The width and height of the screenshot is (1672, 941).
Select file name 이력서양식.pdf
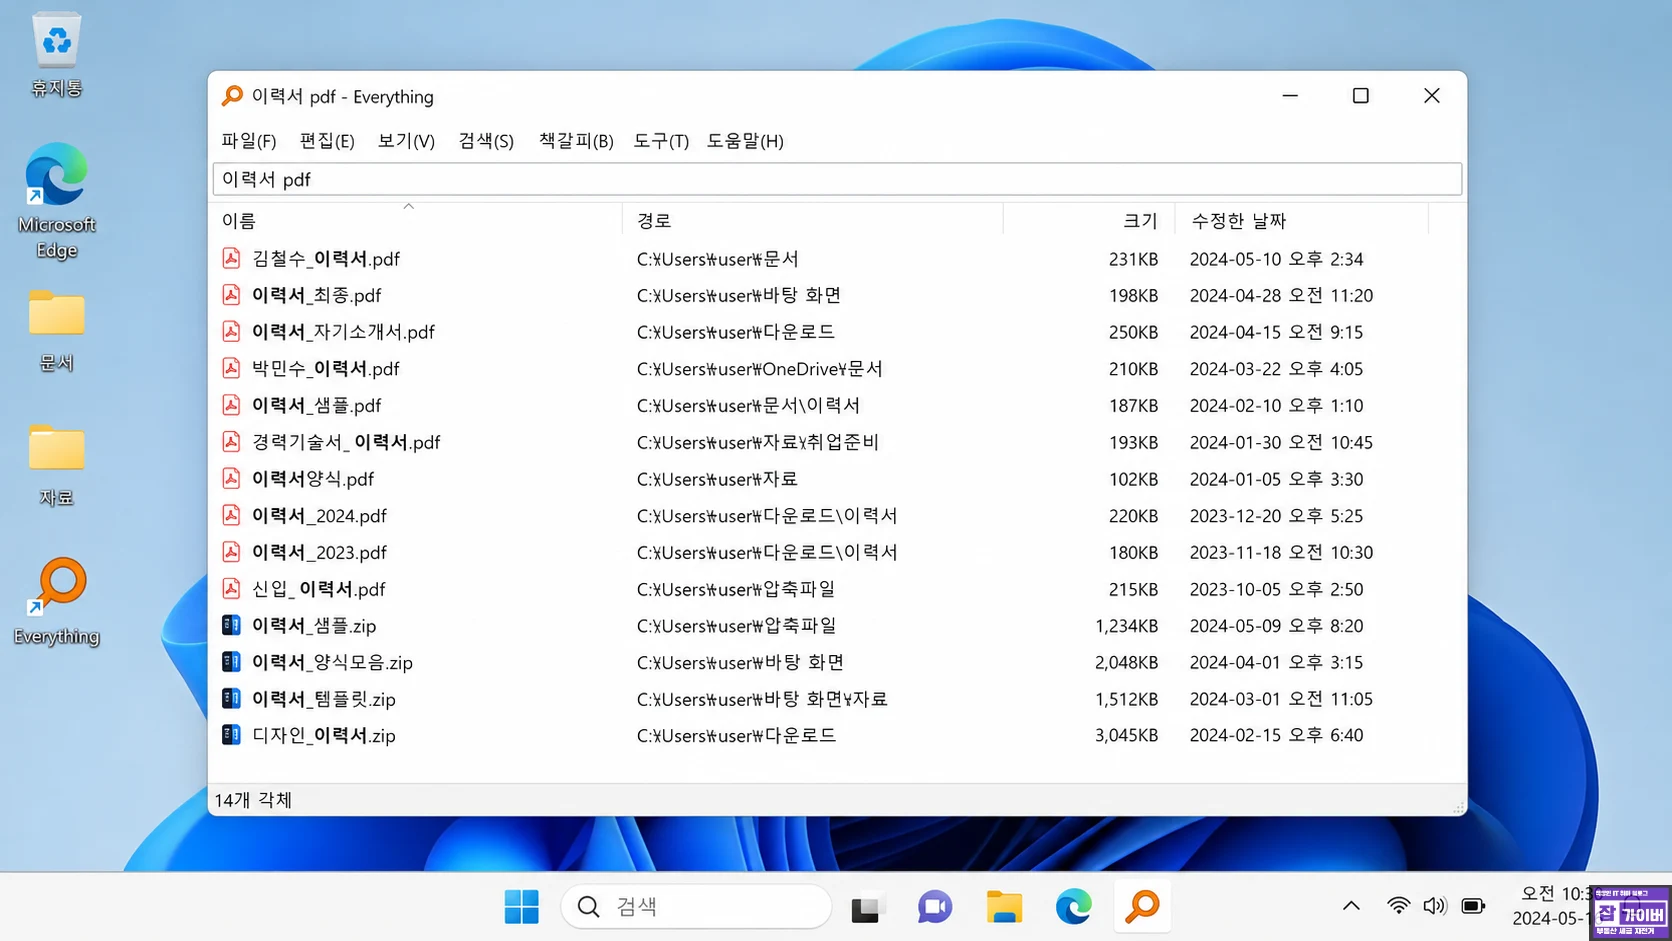pyautogui.click(x=313, y=479)
